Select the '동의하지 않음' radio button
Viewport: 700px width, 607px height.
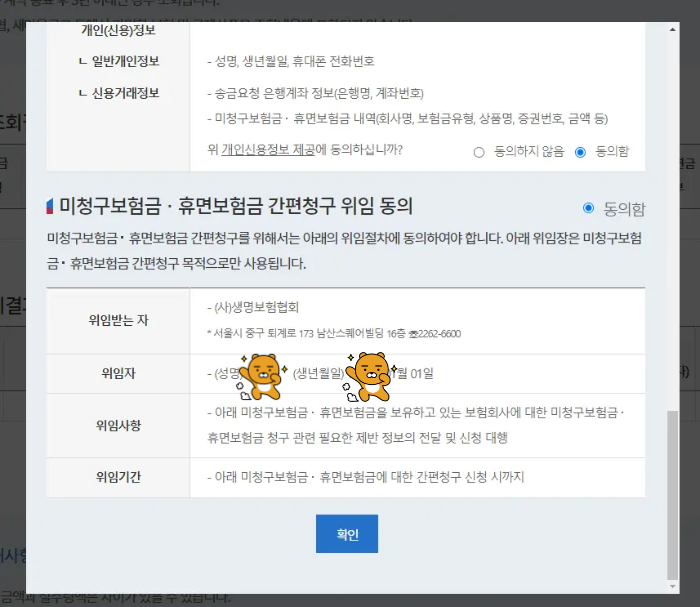479,153
